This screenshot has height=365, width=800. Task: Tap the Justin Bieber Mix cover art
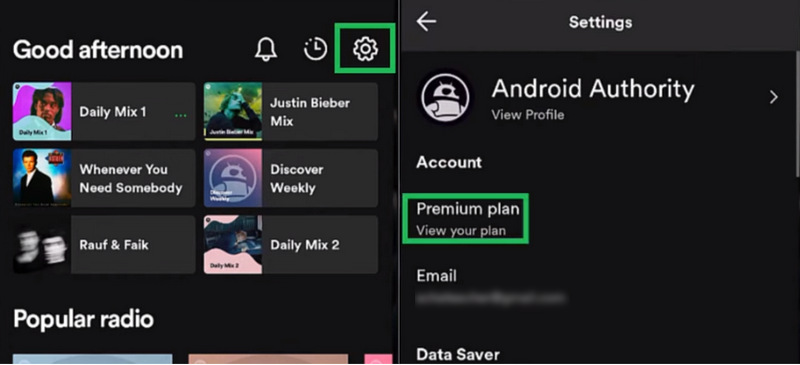click(x=233, y=111)
